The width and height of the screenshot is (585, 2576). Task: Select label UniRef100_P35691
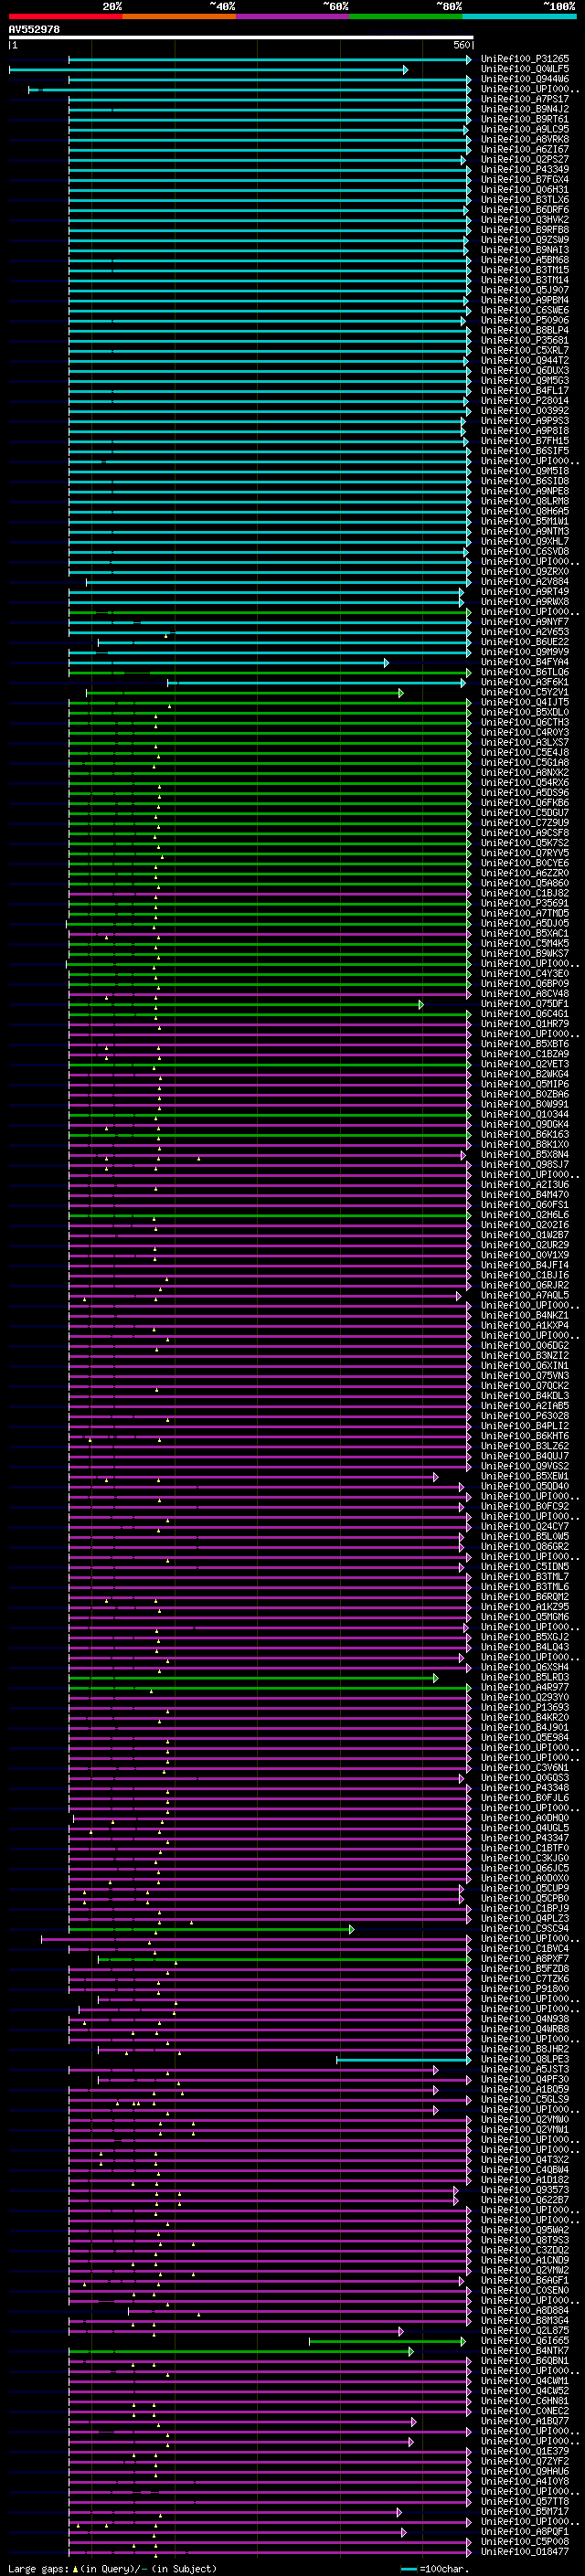[x=525, y=903]
